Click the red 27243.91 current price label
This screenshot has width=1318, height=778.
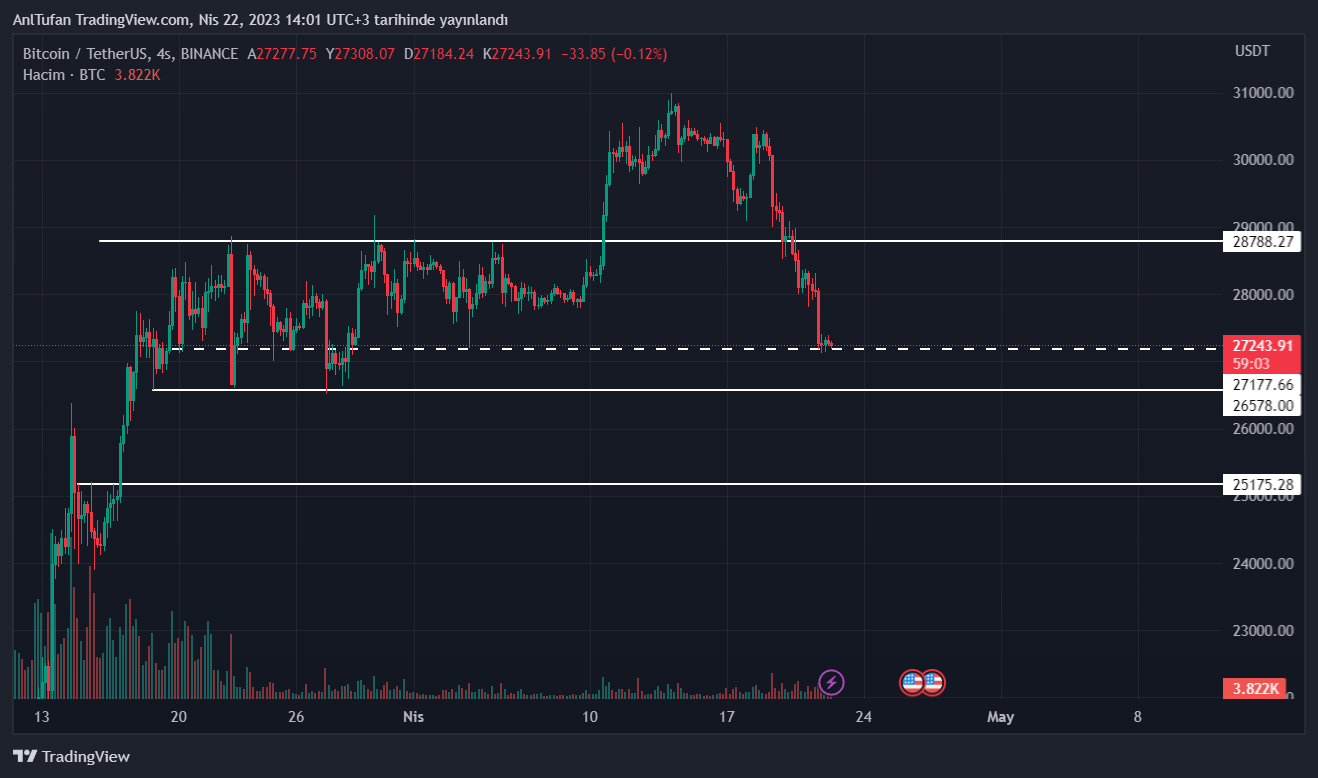[1262, 346]
